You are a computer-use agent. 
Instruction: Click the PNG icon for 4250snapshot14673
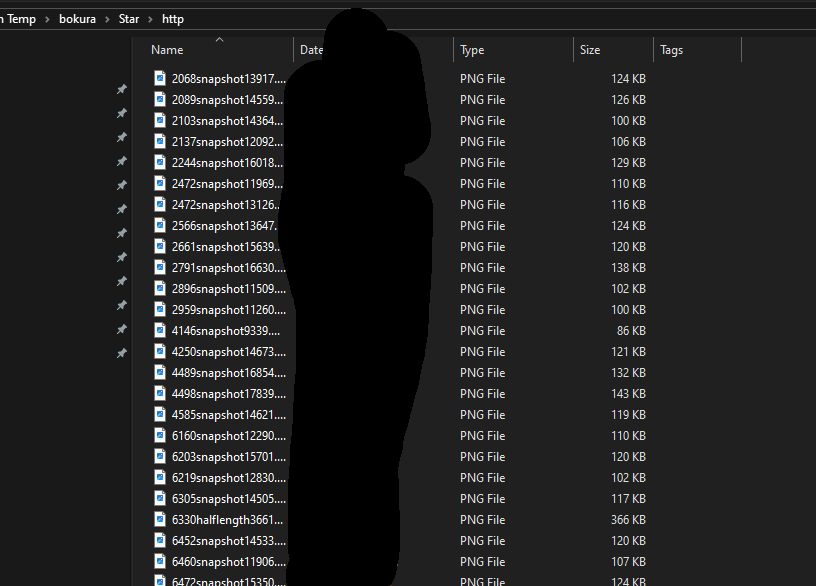[x=160, y=352]
